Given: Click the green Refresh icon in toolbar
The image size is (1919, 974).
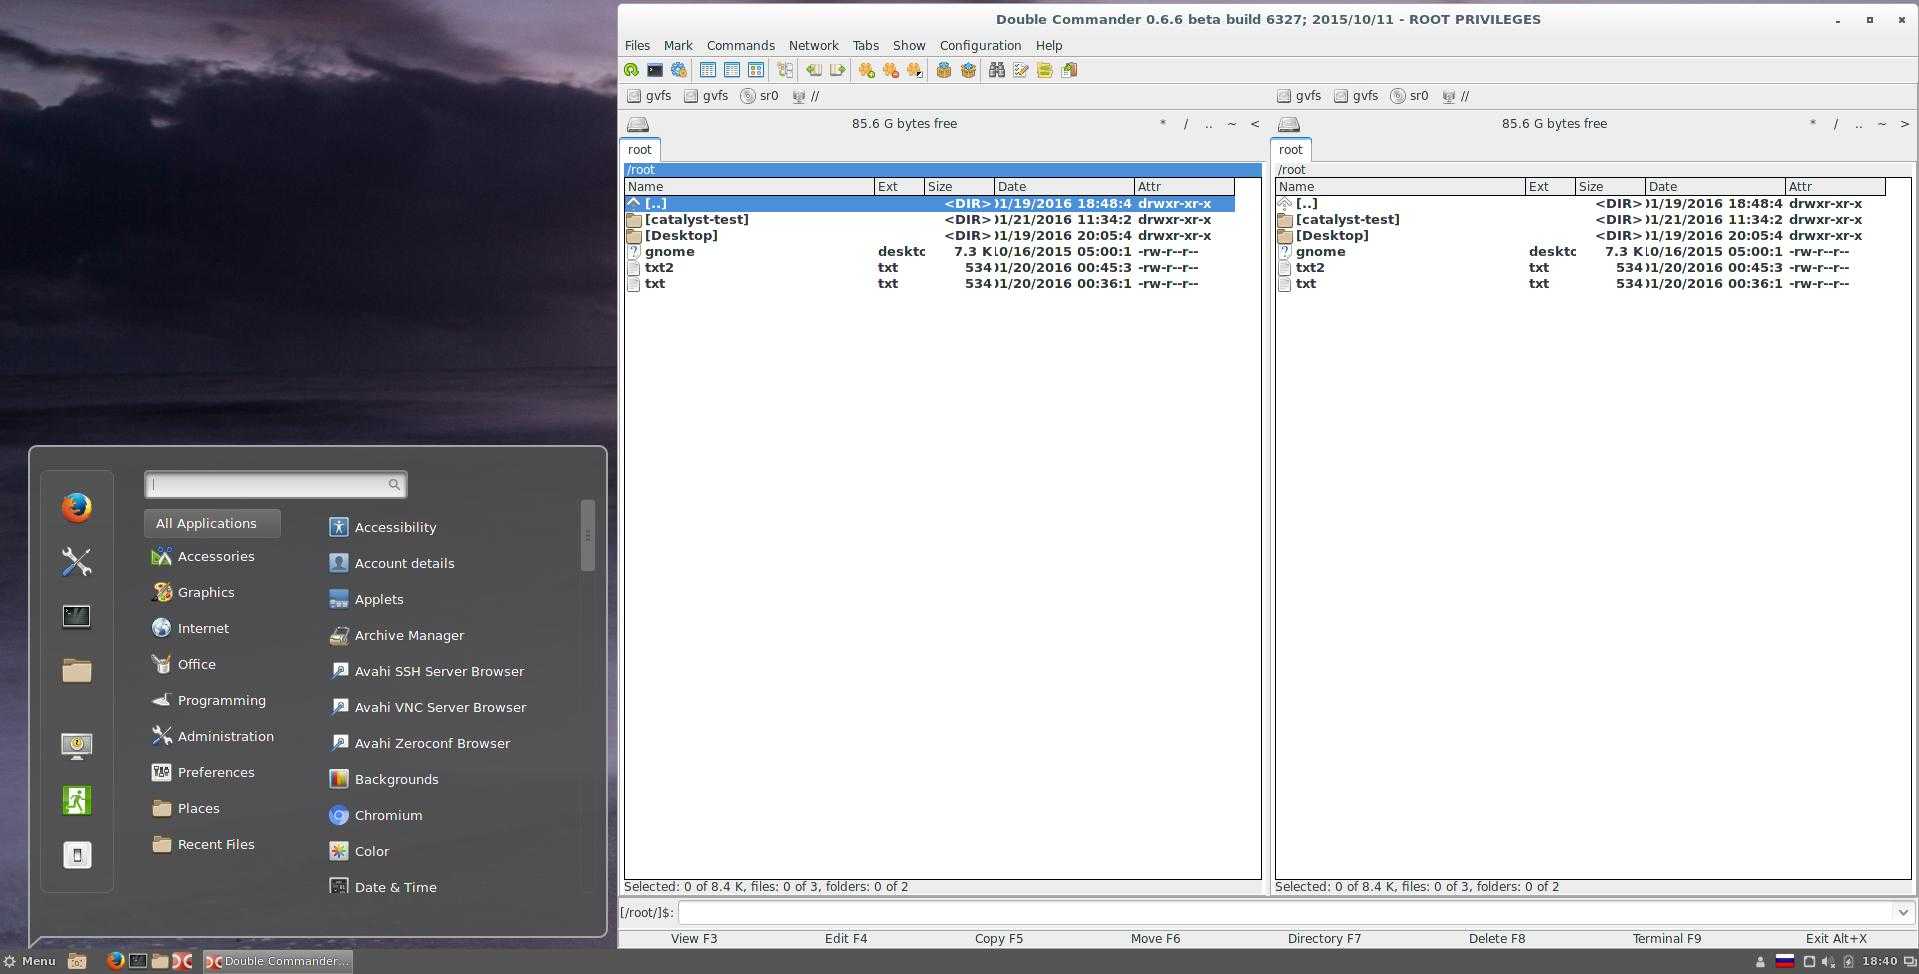Looking at the screenshot, I should click(x=631, y=70).
